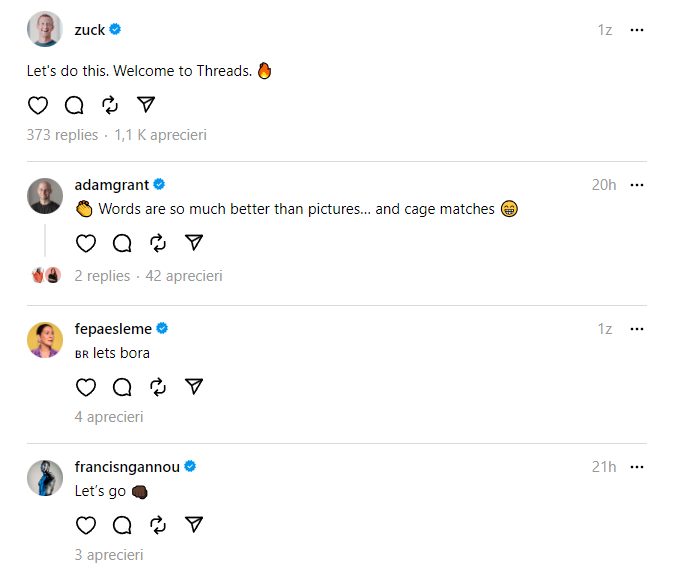Open more options on zuck's post
Viewport: 699px width, 578px height.
637,30
